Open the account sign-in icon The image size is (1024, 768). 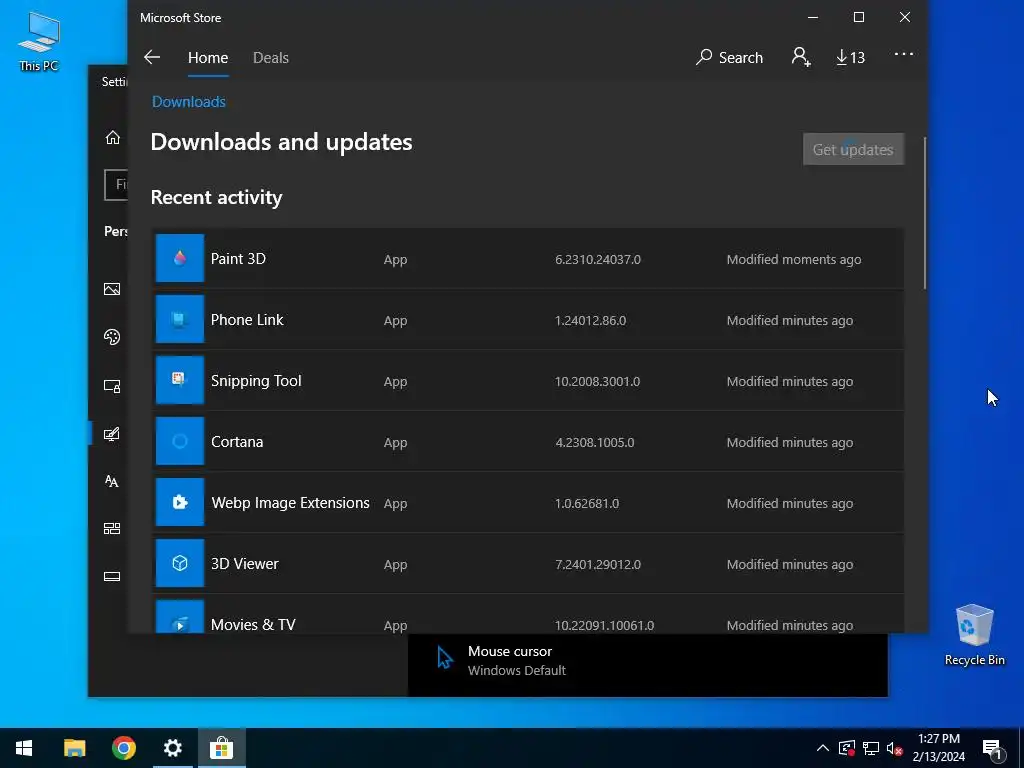[x=801, y=57]
